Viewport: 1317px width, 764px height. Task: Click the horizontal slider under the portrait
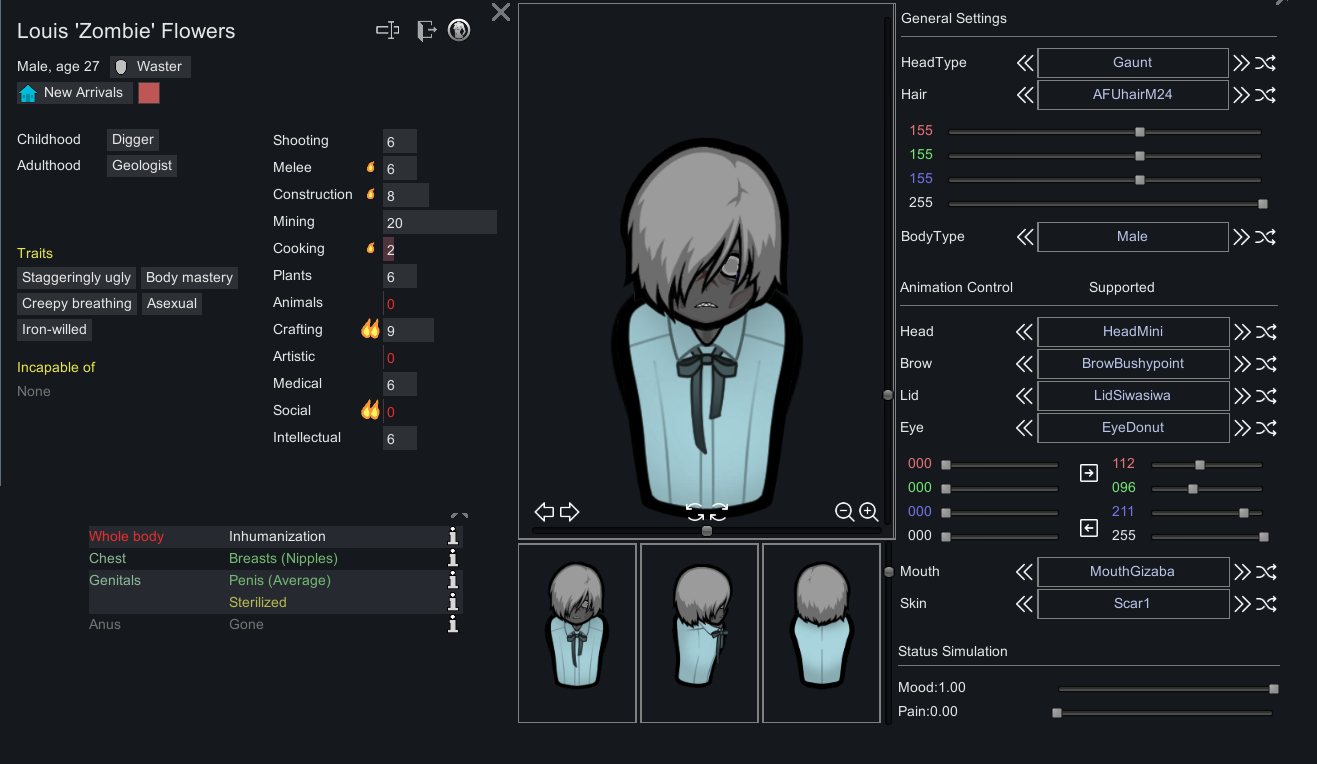pos(706,532)
